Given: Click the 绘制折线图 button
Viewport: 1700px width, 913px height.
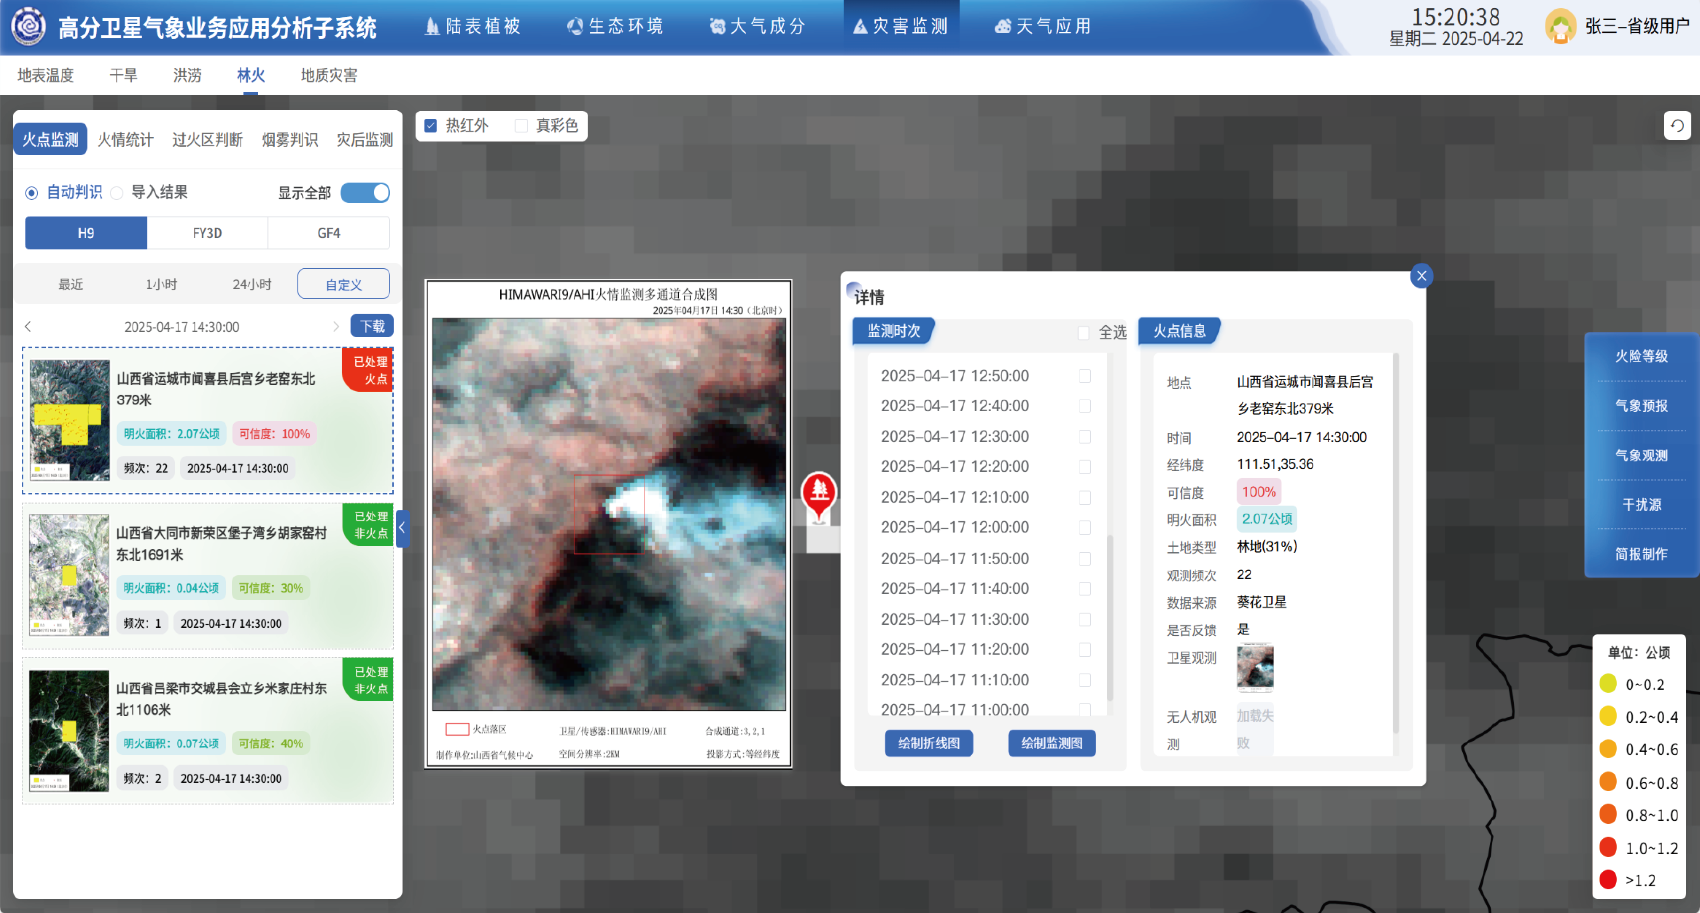Looking at the screenshot, I should pyautogui.click(x=928, y=743).
